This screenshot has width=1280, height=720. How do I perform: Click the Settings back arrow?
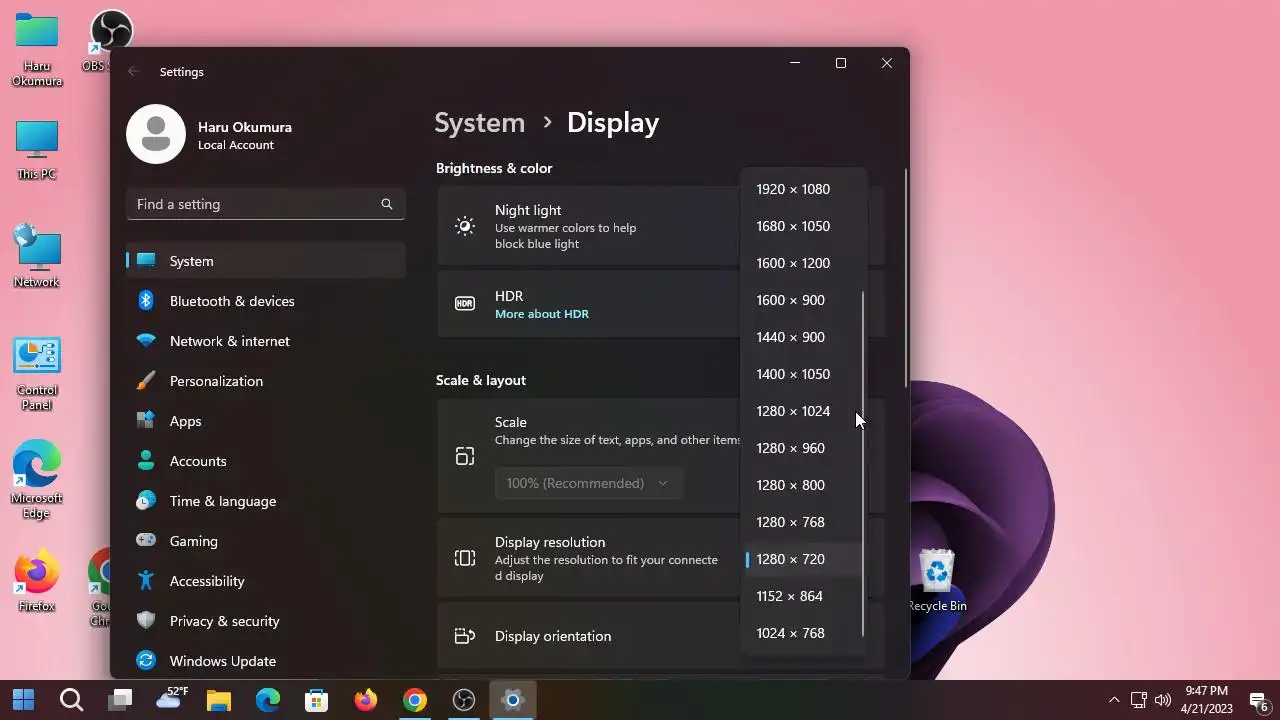(x=134, y=72)
